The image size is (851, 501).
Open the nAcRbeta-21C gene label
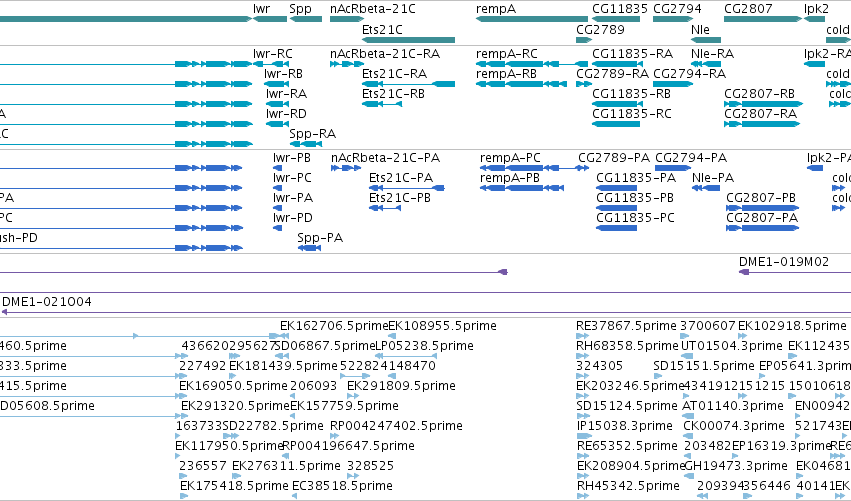(x=372, y=9)
